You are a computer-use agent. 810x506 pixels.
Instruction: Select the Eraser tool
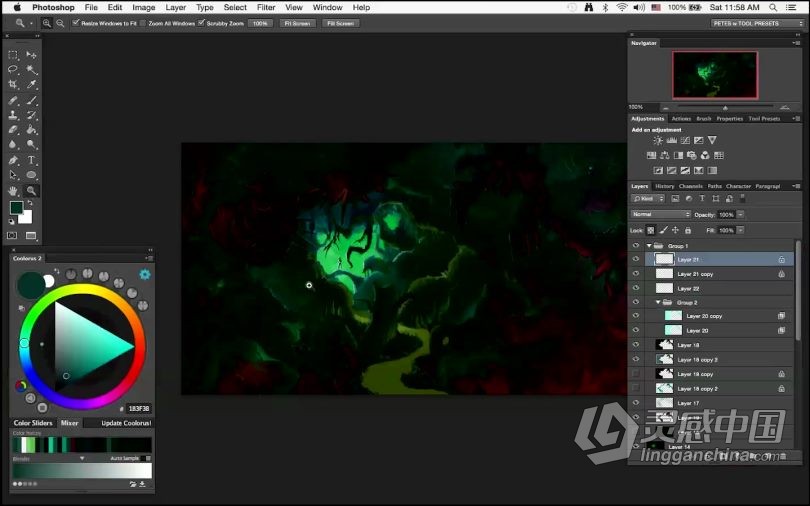[13, 130]
